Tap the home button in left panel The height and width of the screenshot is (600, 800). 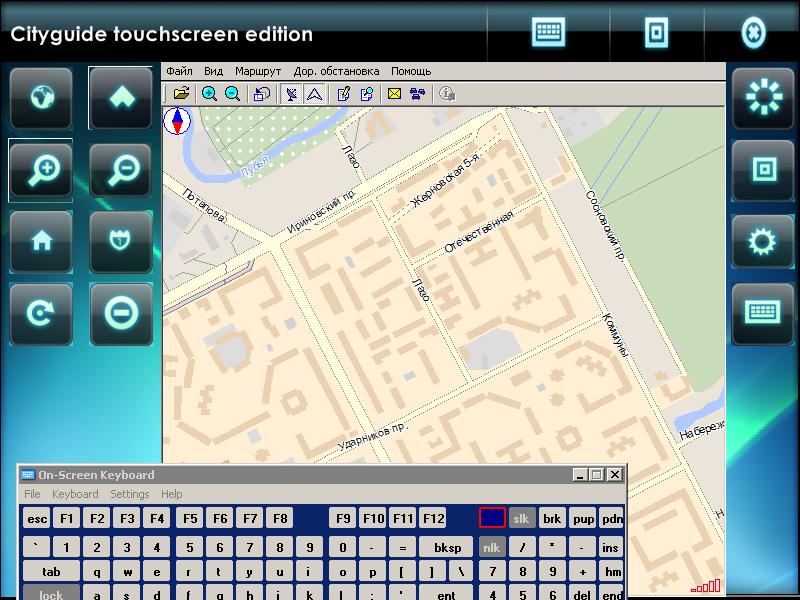point(41,242)
